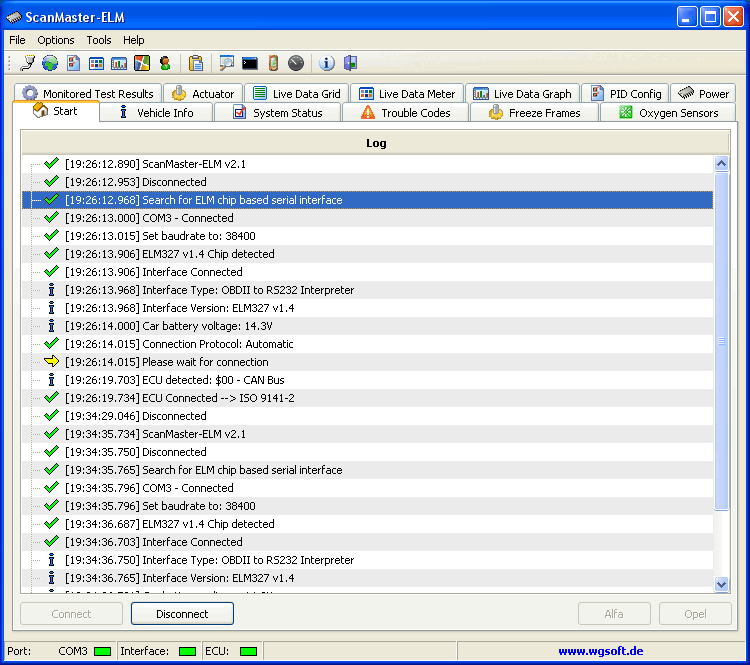Switch to the PID Config tab
The image size is (750, 665).
pos(626,93)
